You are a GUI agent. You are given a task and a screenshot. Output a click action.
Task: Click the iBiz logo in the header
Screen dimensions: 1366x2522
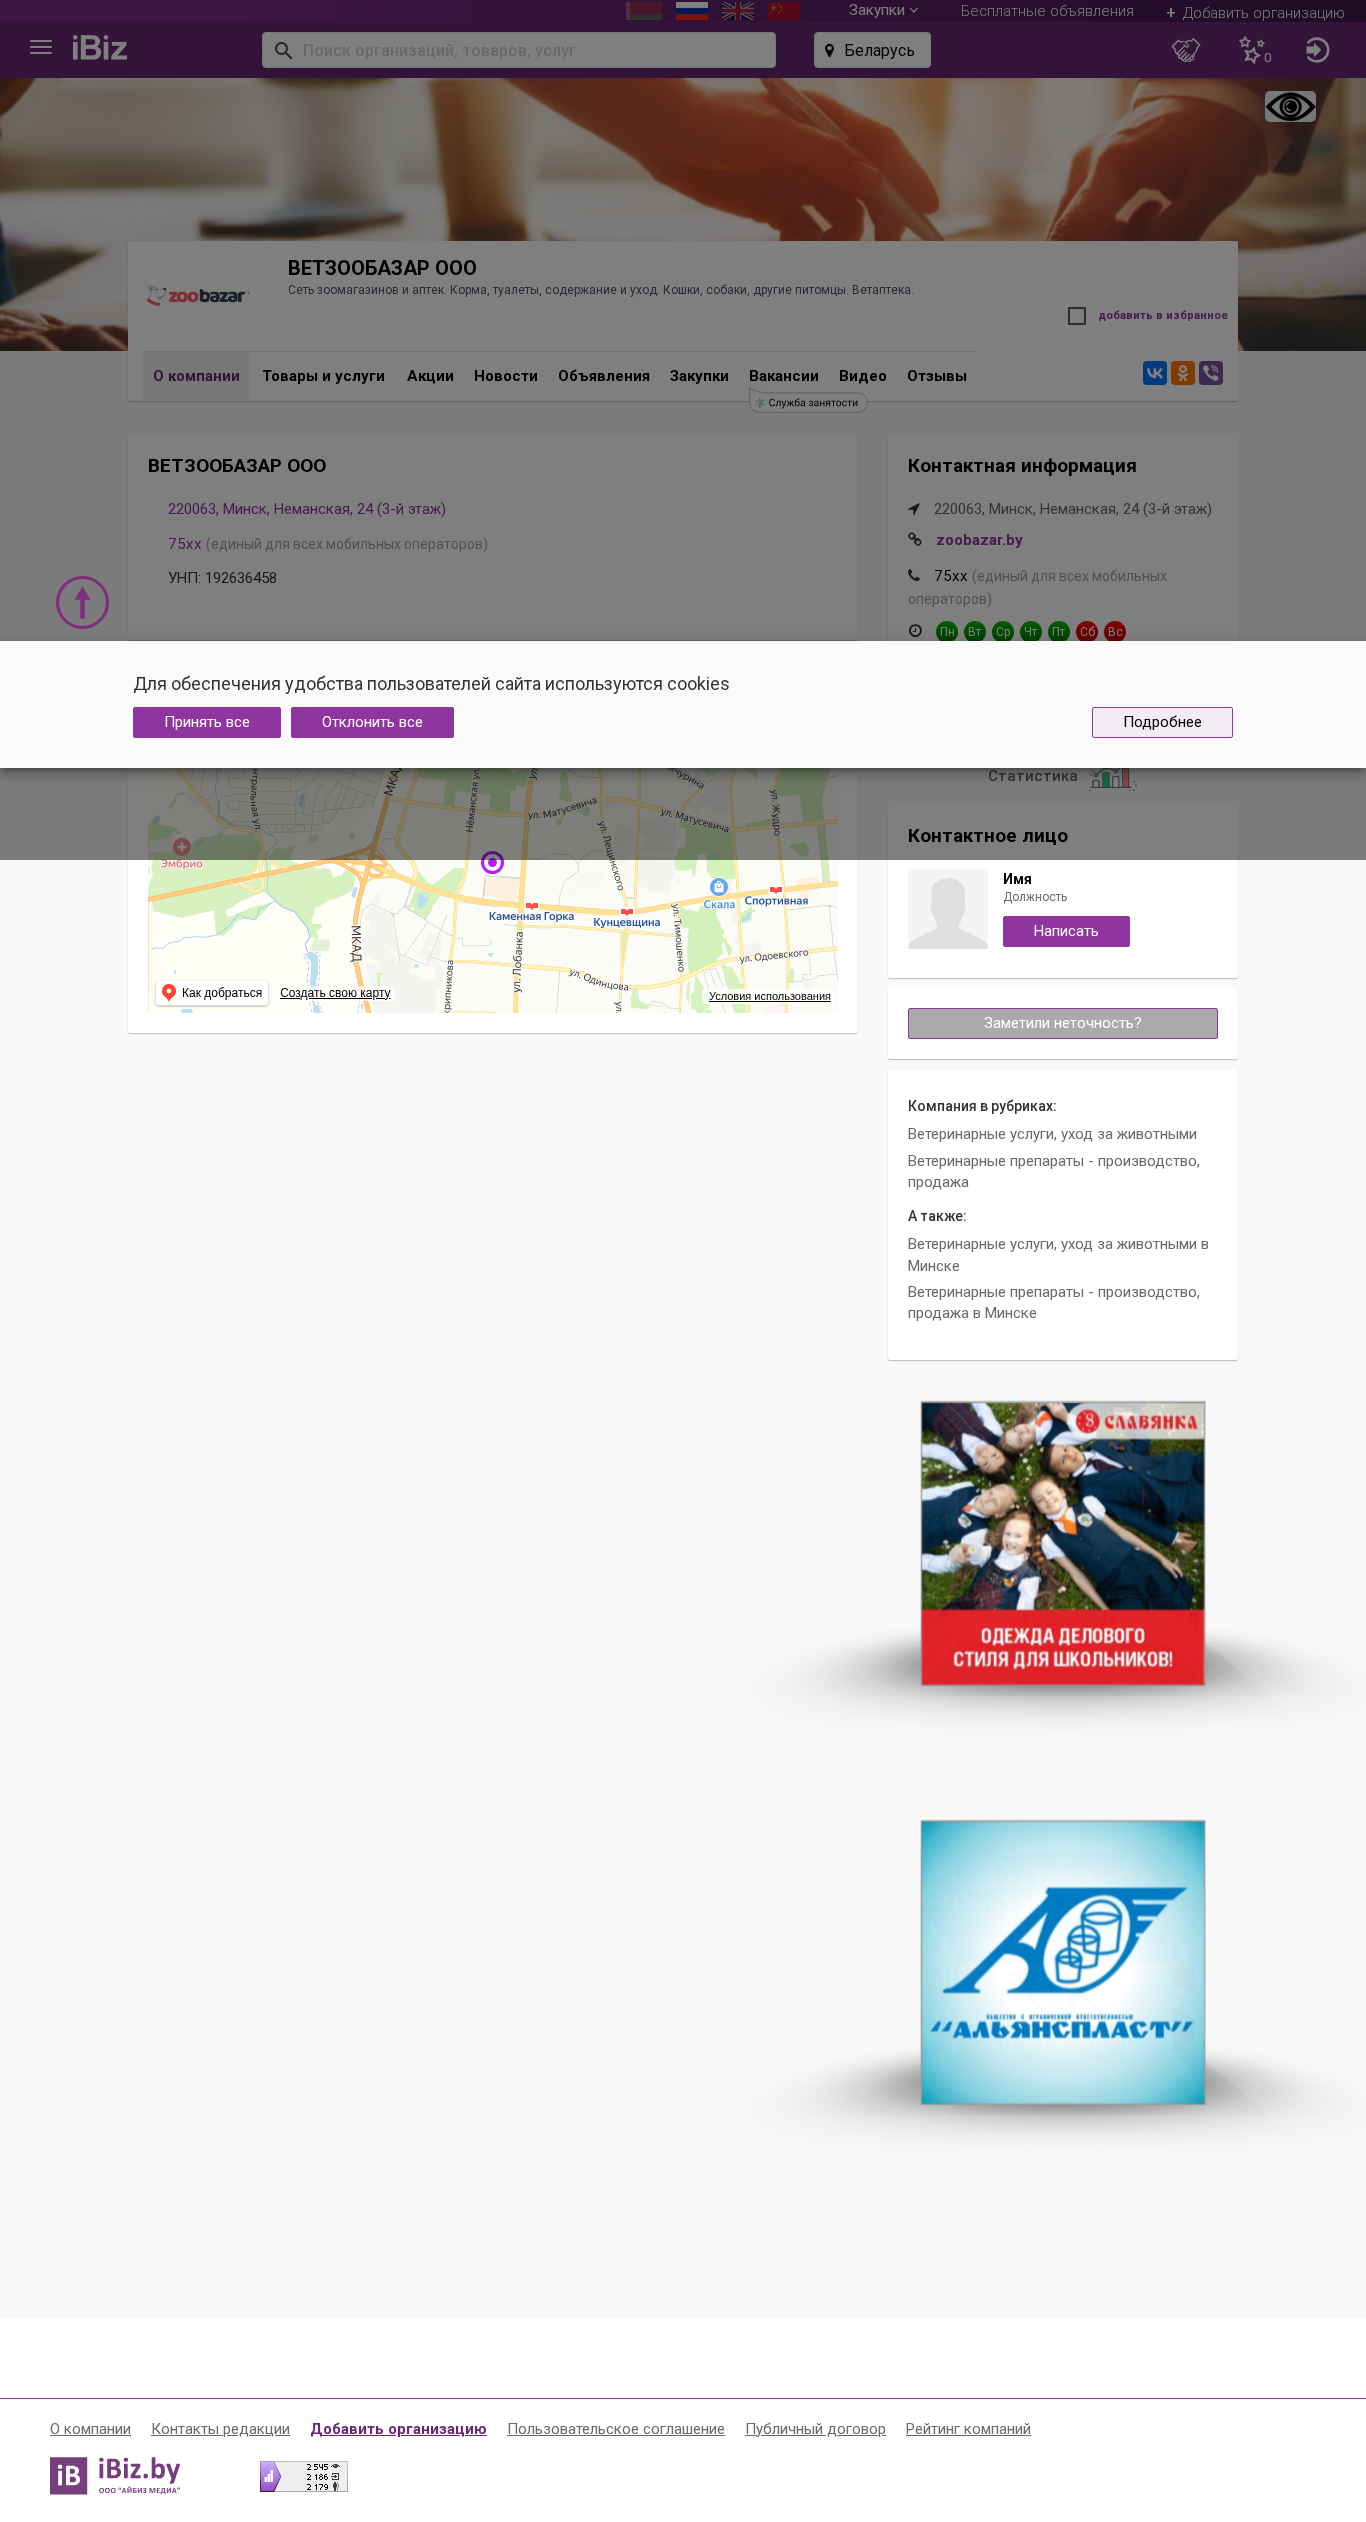click(x=99, y=48)
